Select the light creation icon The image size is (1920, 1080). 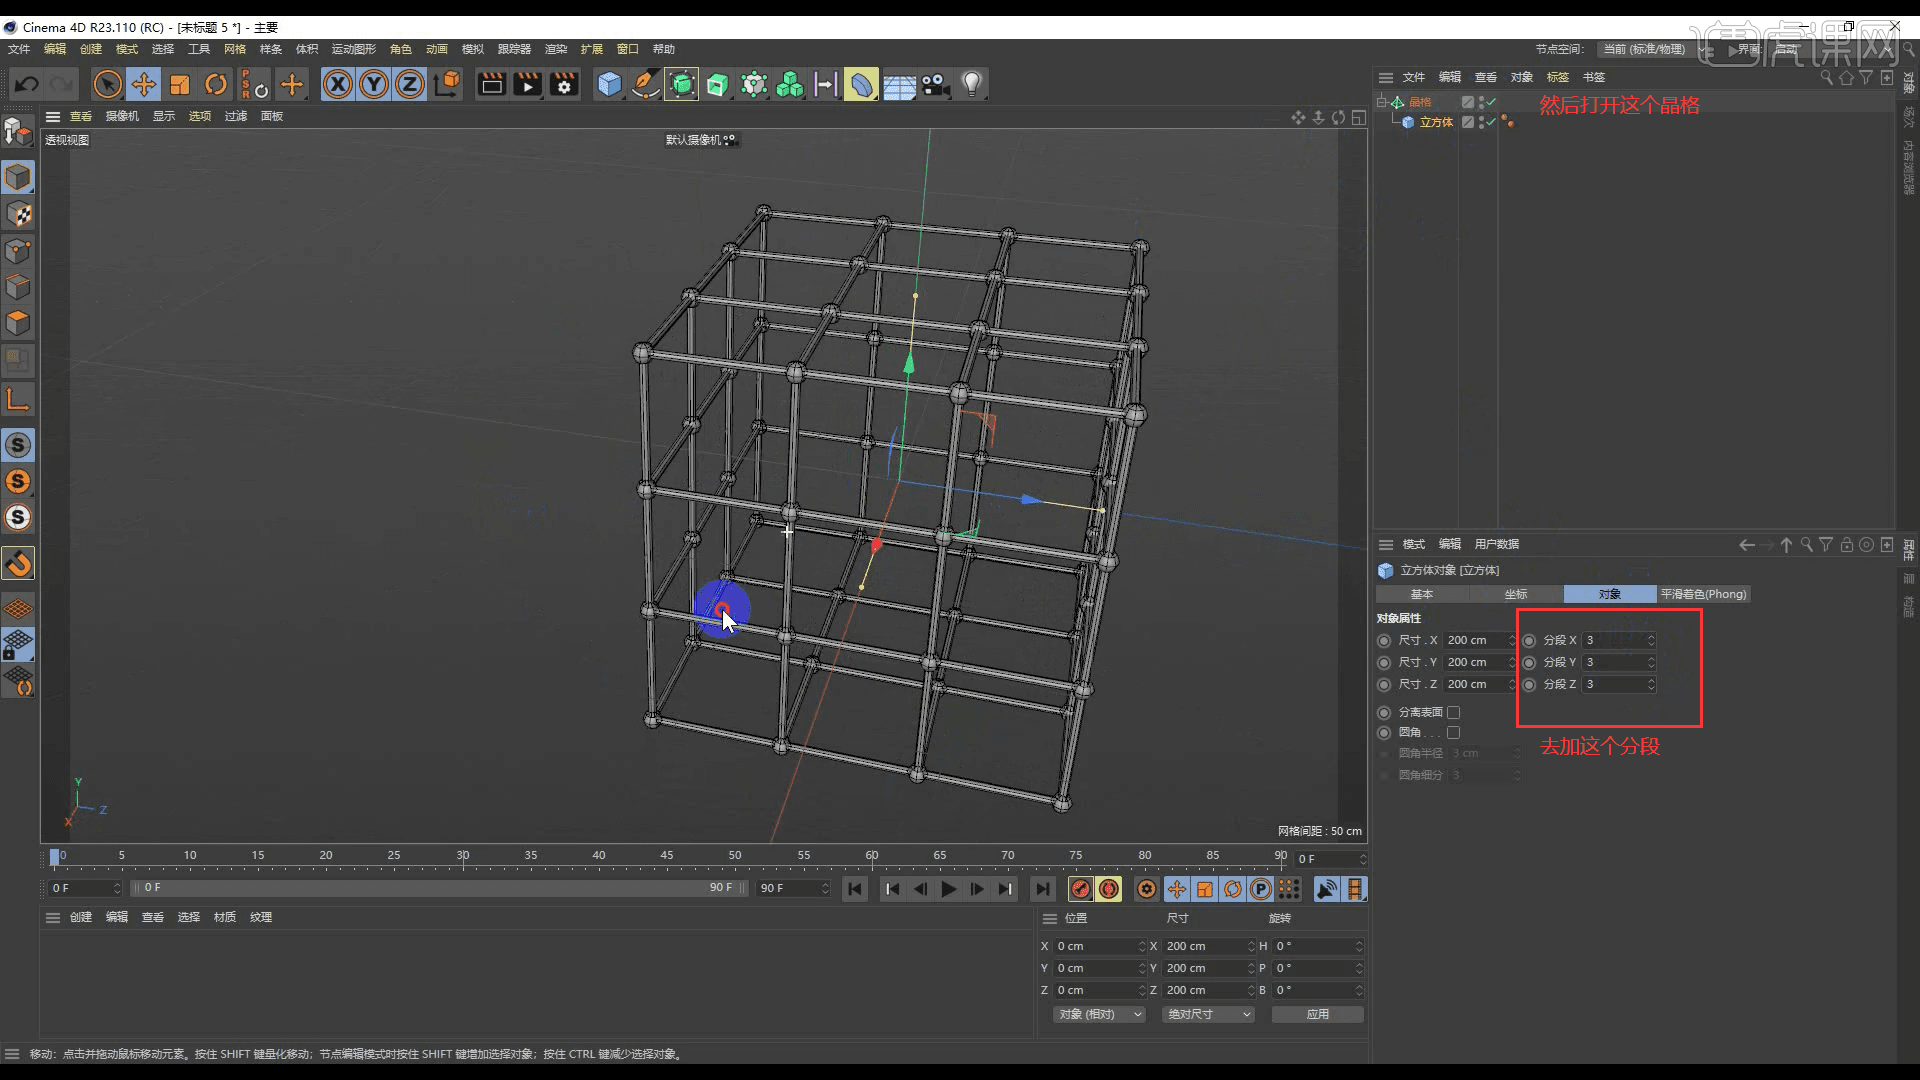point(973,84)
